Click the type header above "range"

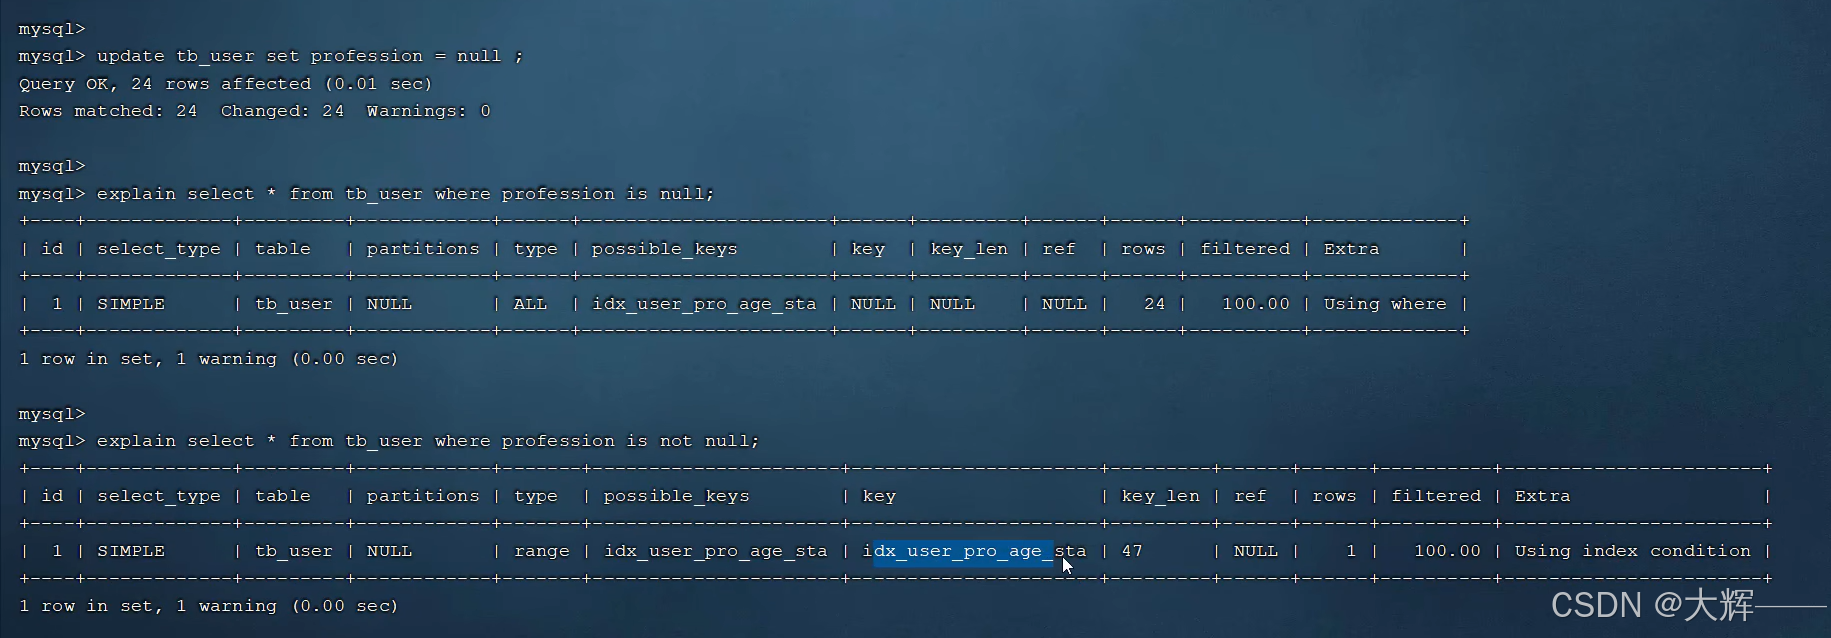[x=536, y=496]
